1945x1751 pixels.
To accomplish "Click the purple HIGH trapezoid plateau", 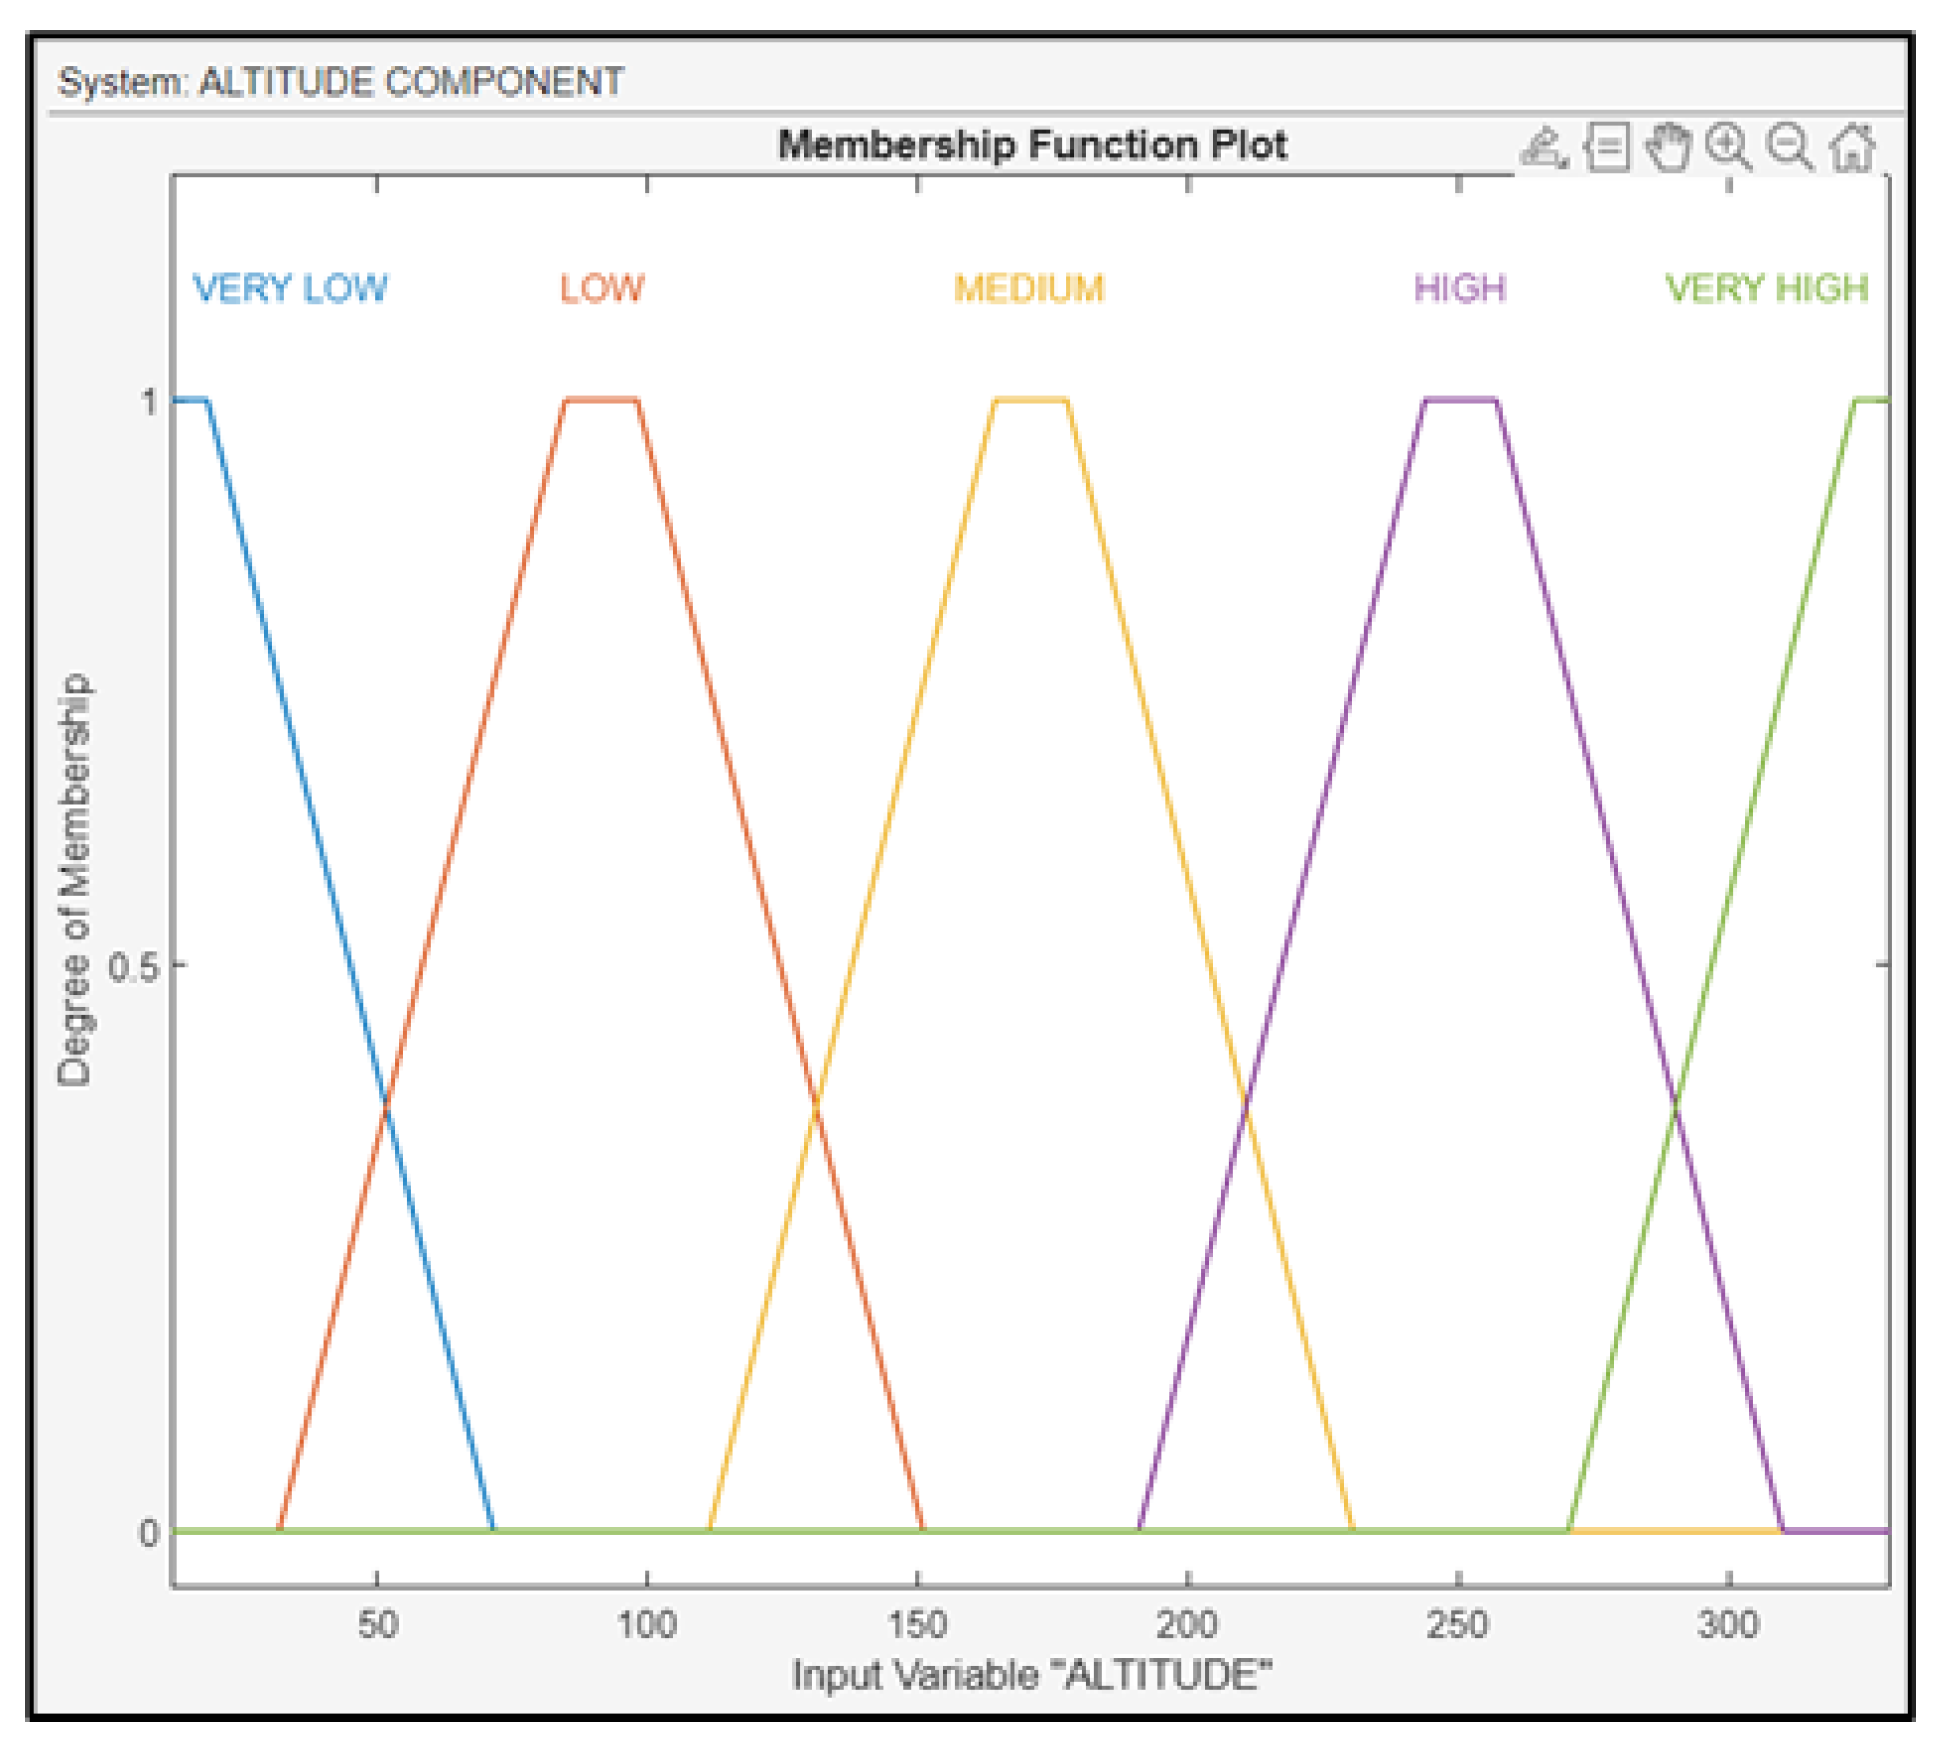I will coord(1460,401).
